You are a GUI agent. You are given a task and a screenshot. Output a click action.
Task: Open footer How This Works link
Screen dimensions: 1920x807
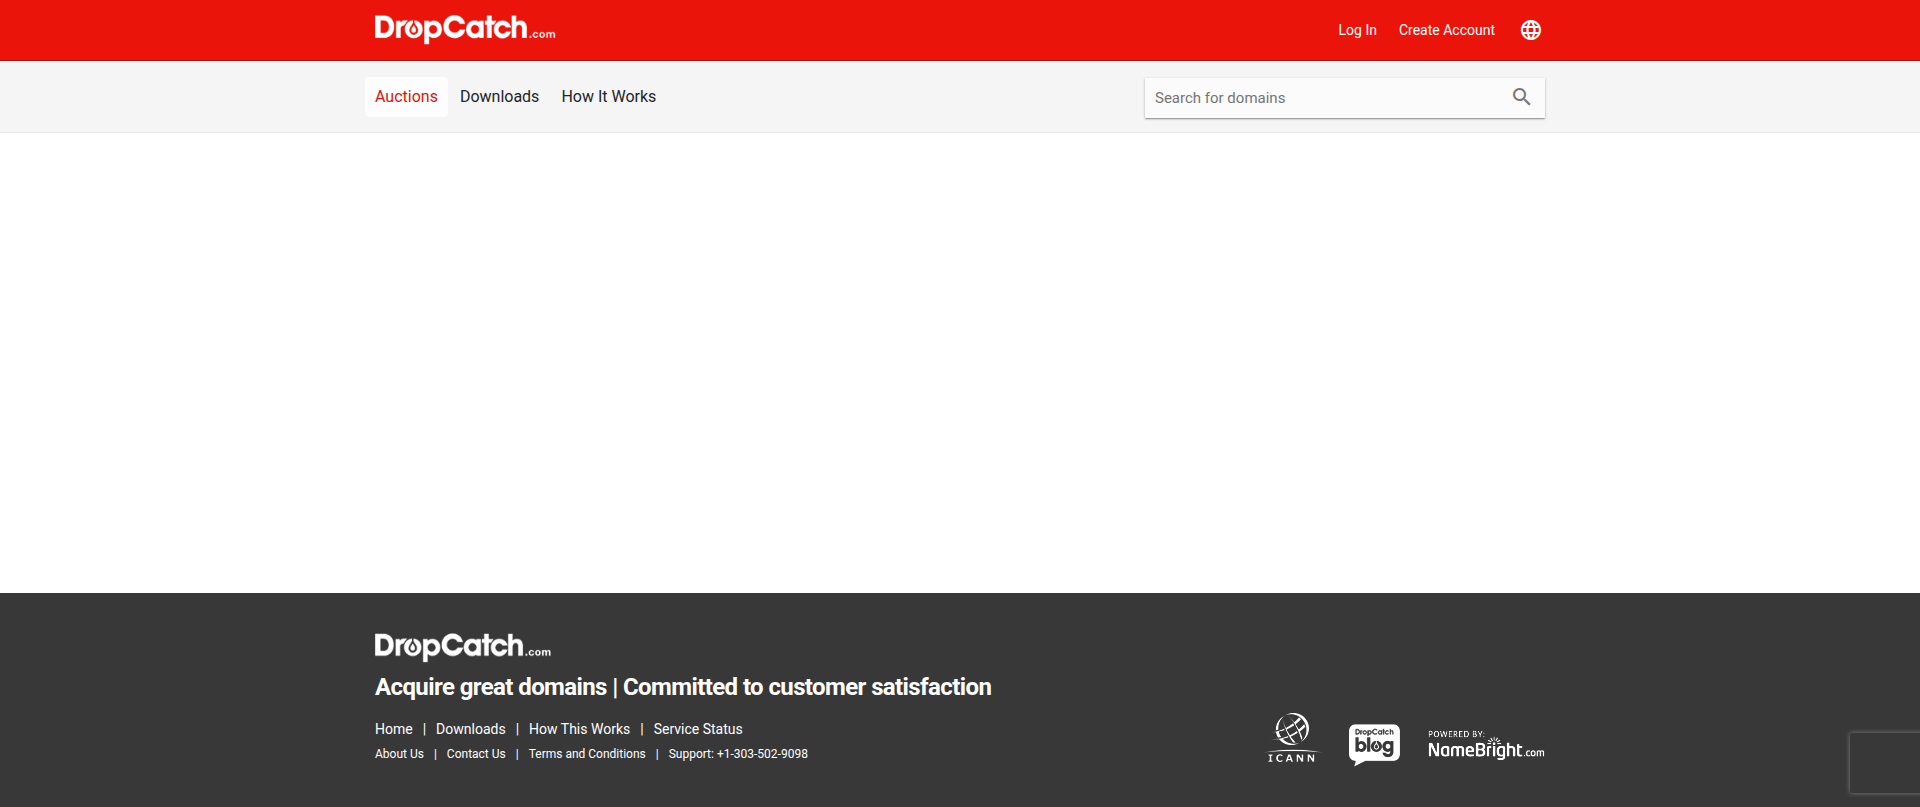(x=580, y=729)
